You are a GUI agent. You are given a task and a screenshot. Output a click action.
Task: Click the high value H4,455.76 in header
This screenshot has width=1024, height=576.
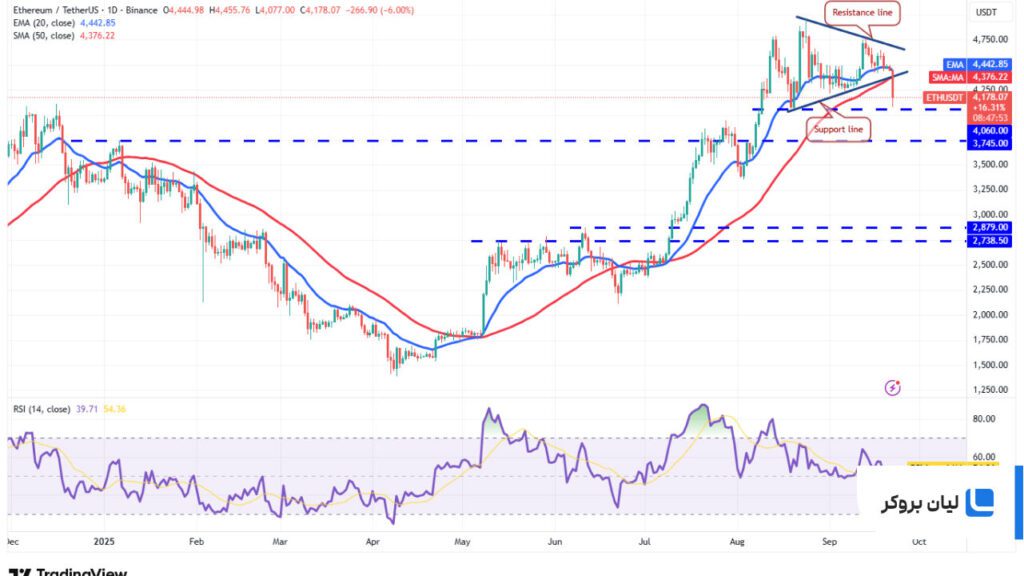[230, 10]
